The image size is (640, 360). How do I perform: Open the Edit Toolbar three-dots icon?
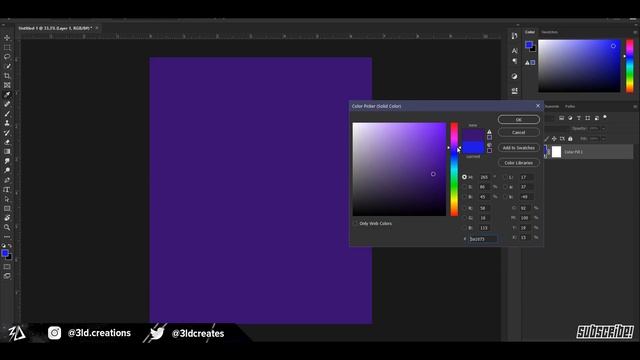(7, 237)
